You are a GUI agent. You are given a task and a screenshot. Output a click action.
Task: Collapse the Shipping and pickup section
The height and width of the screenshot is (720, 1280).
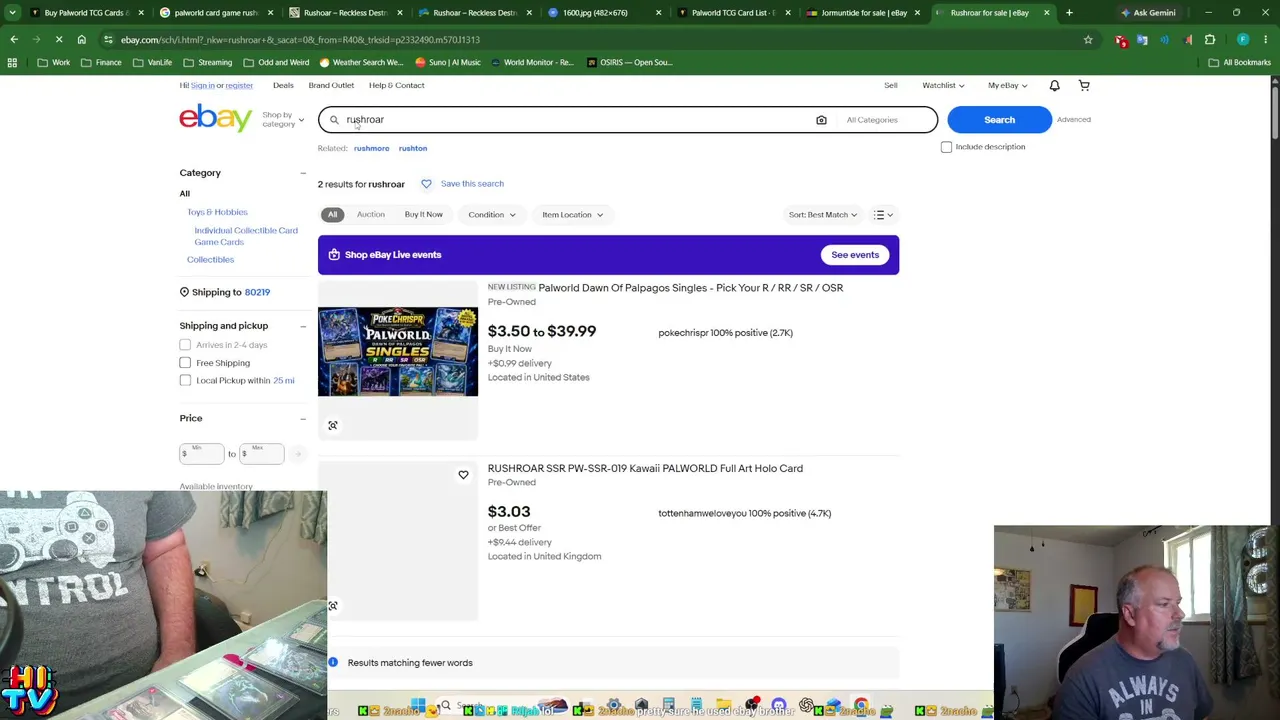[303, 326]
